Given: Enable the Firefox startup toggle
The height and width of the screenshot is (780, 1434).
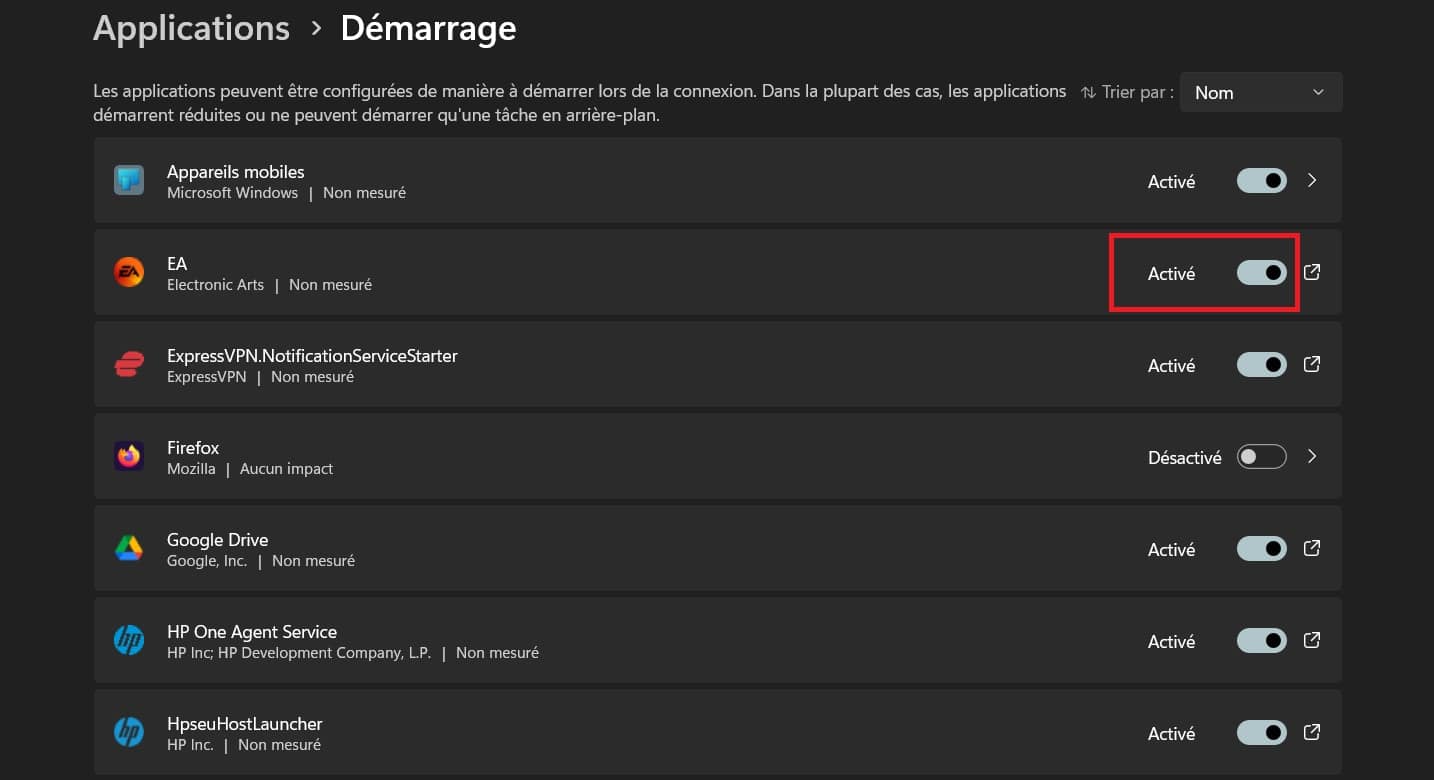Looking at the screenshot, I should point(1261,456).
